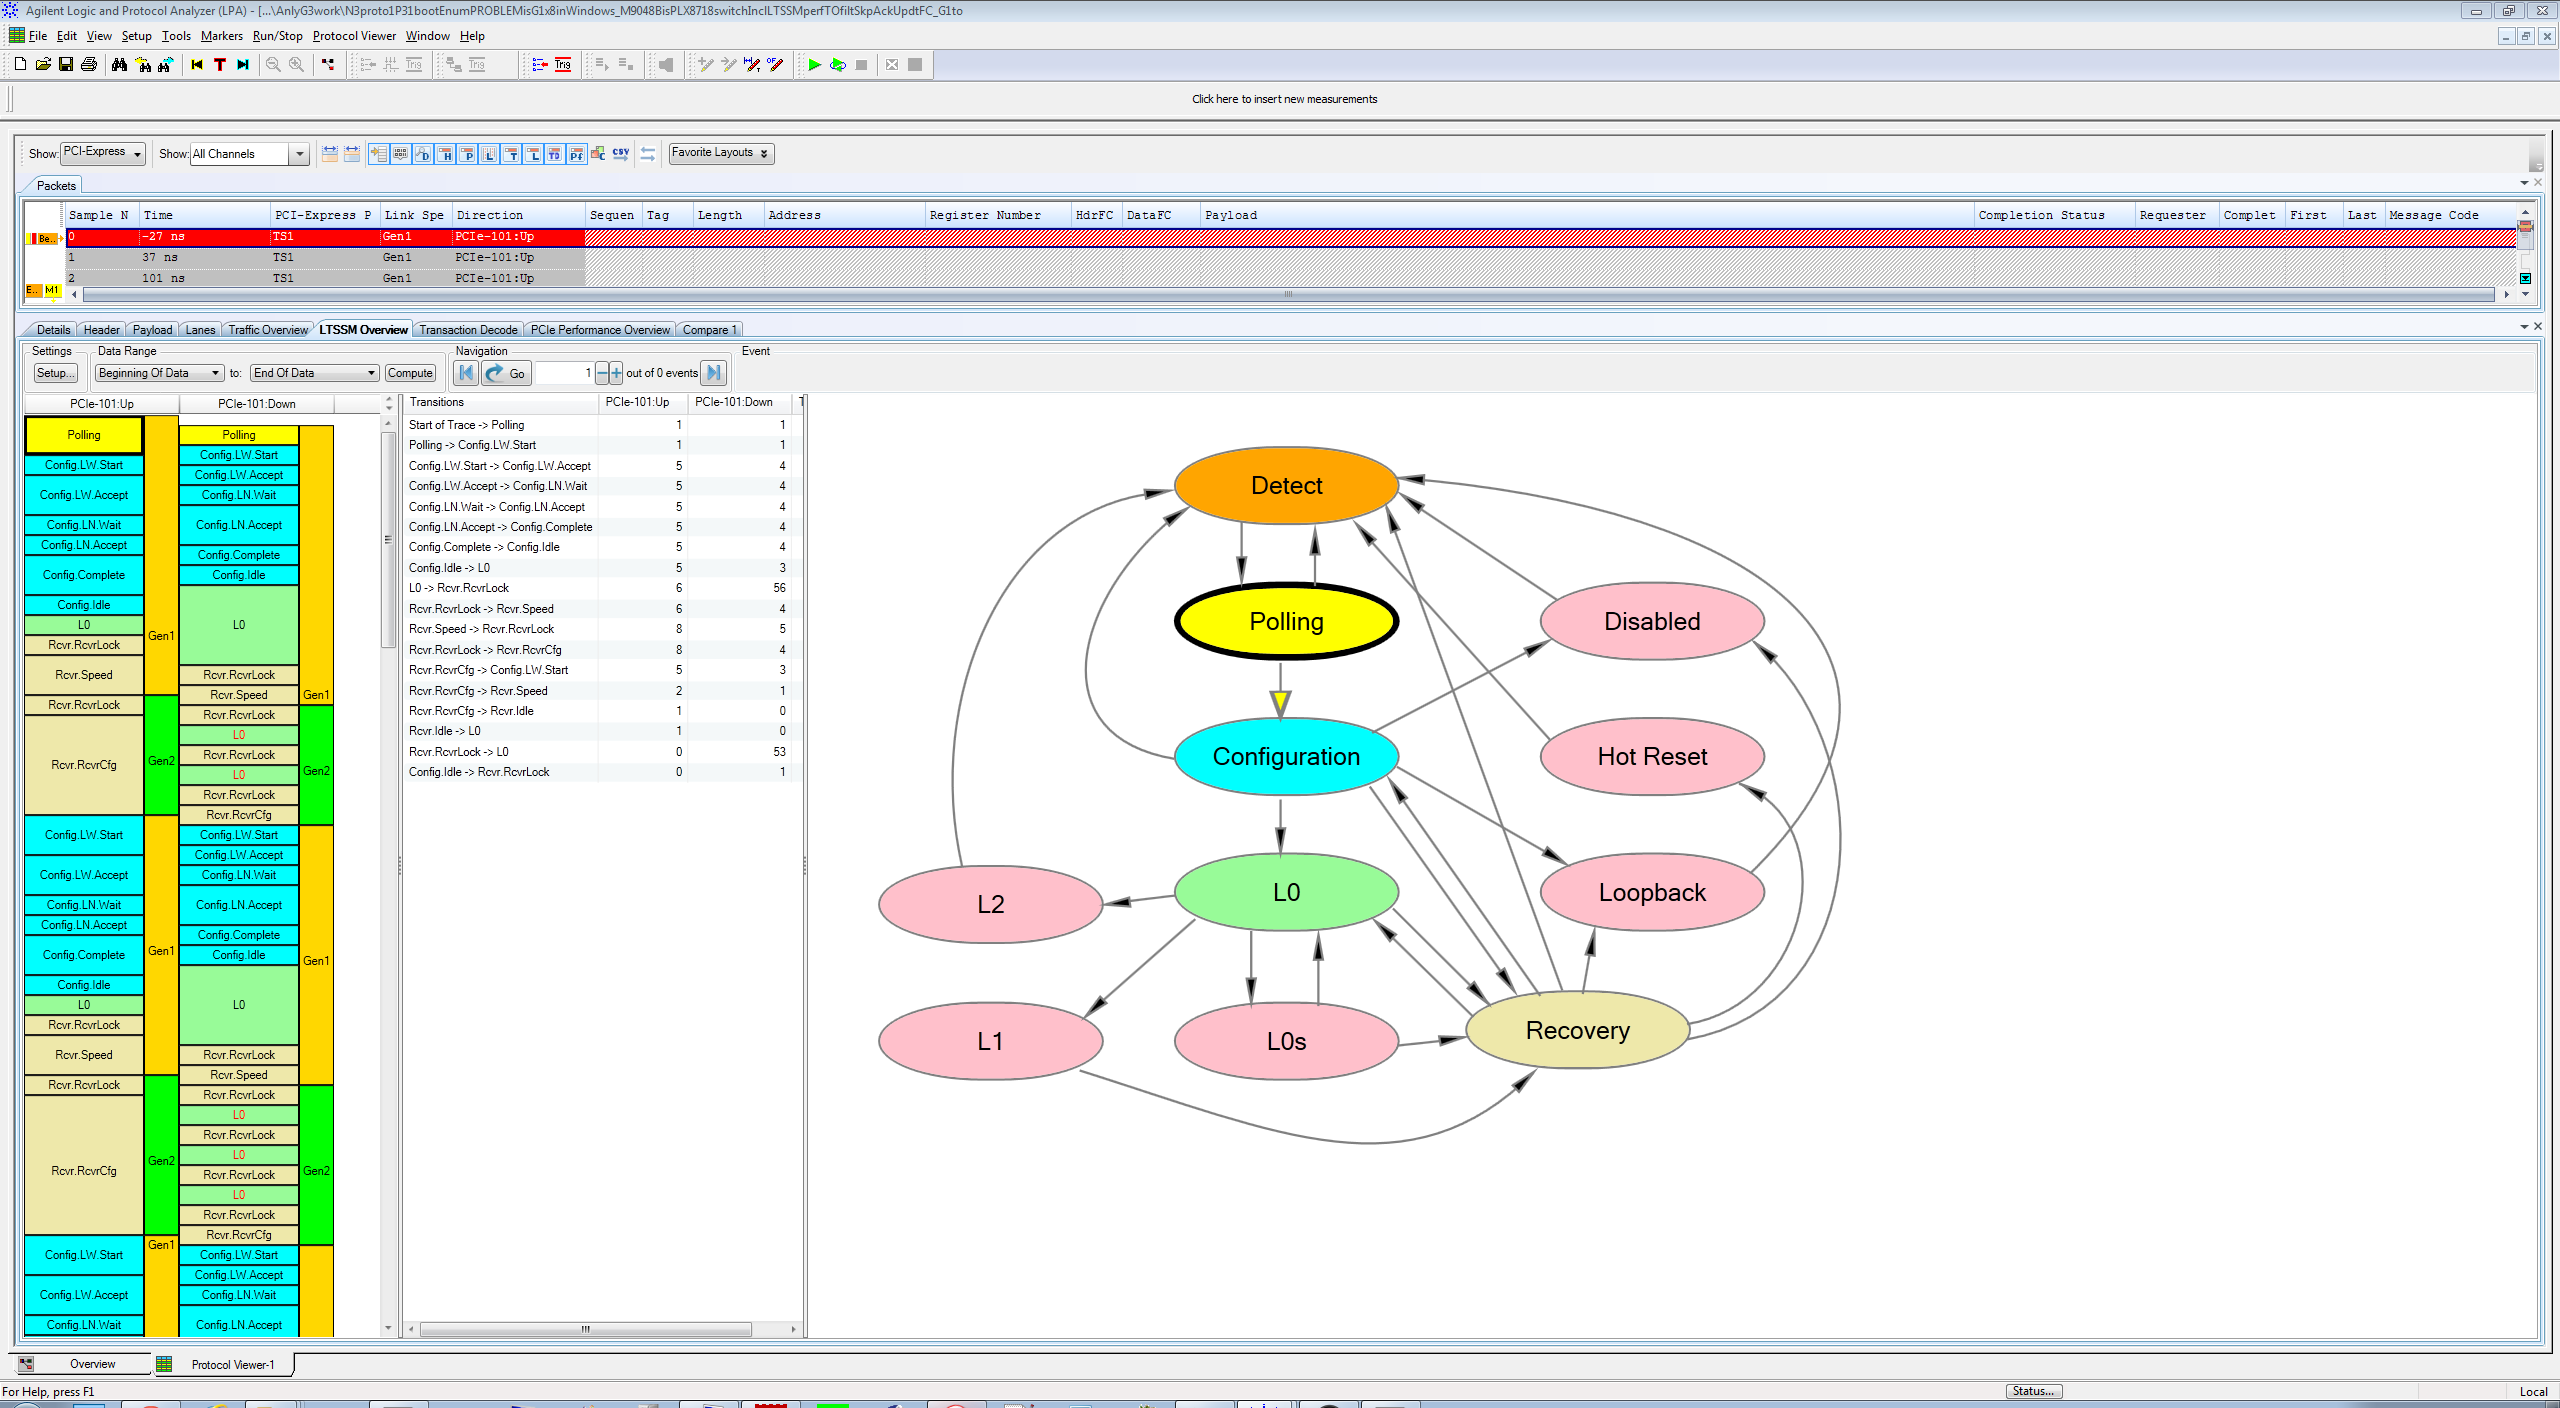Open the Protocol Viewer menu

point(354,36)
